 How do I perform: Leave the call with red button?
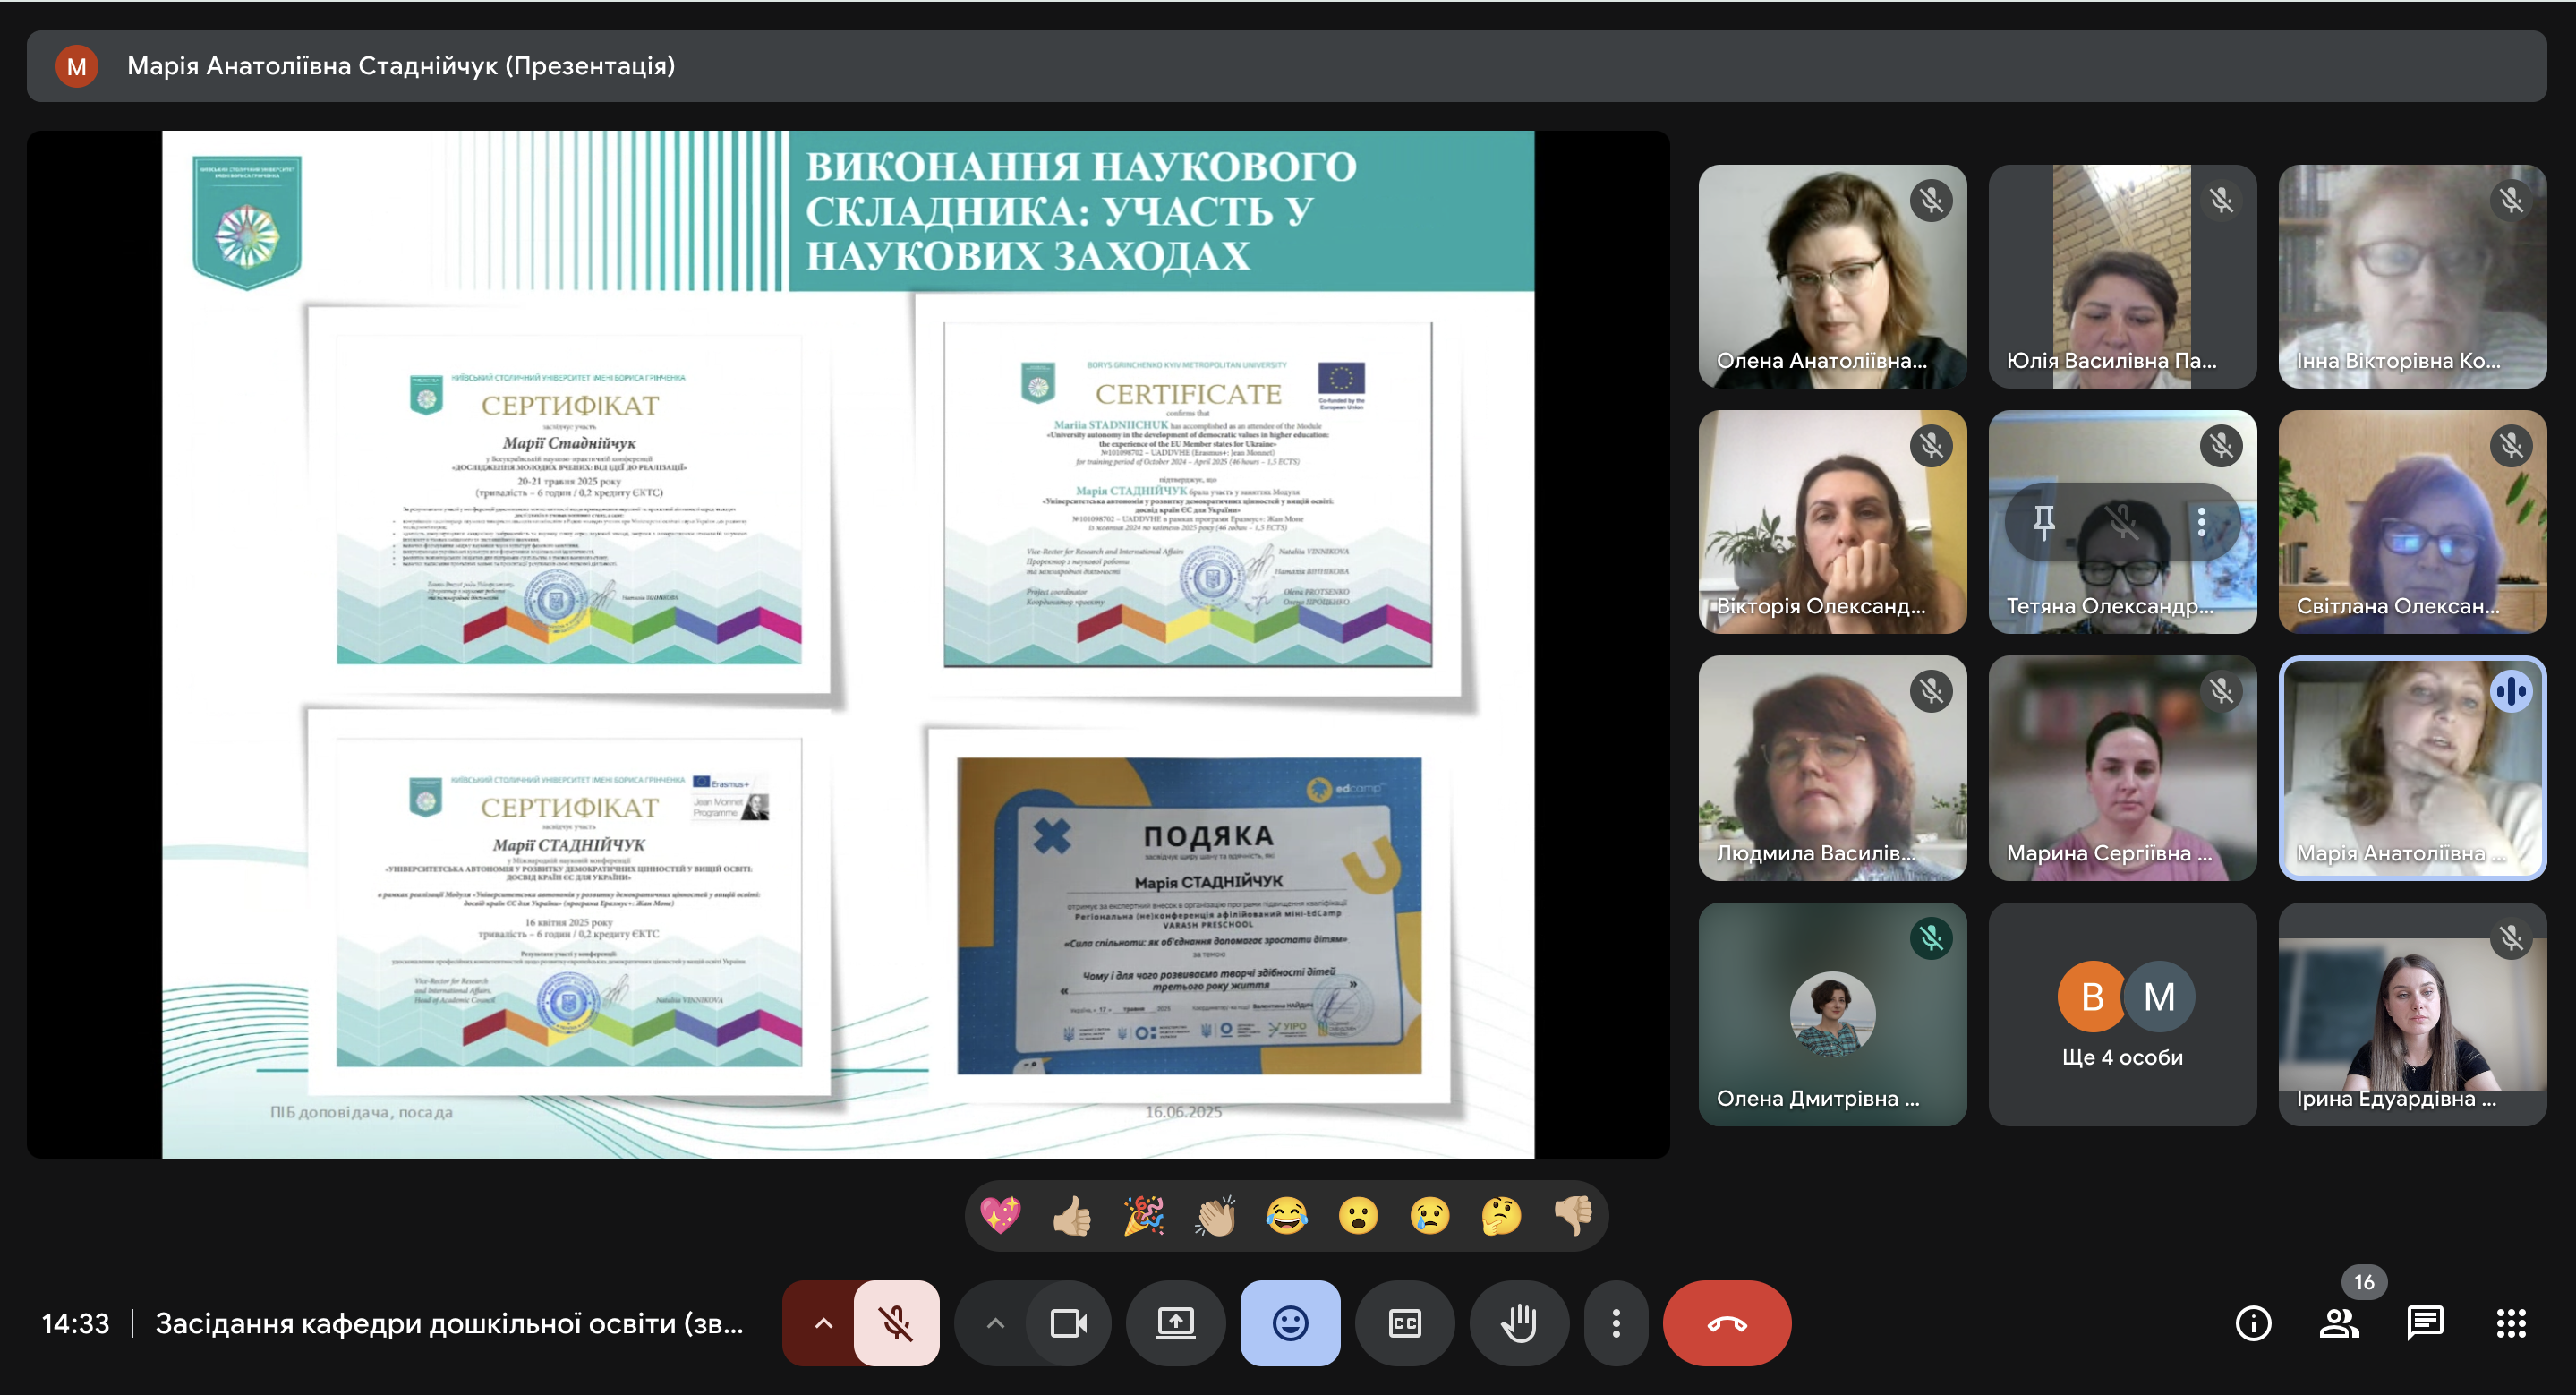click(1726, 1323)
